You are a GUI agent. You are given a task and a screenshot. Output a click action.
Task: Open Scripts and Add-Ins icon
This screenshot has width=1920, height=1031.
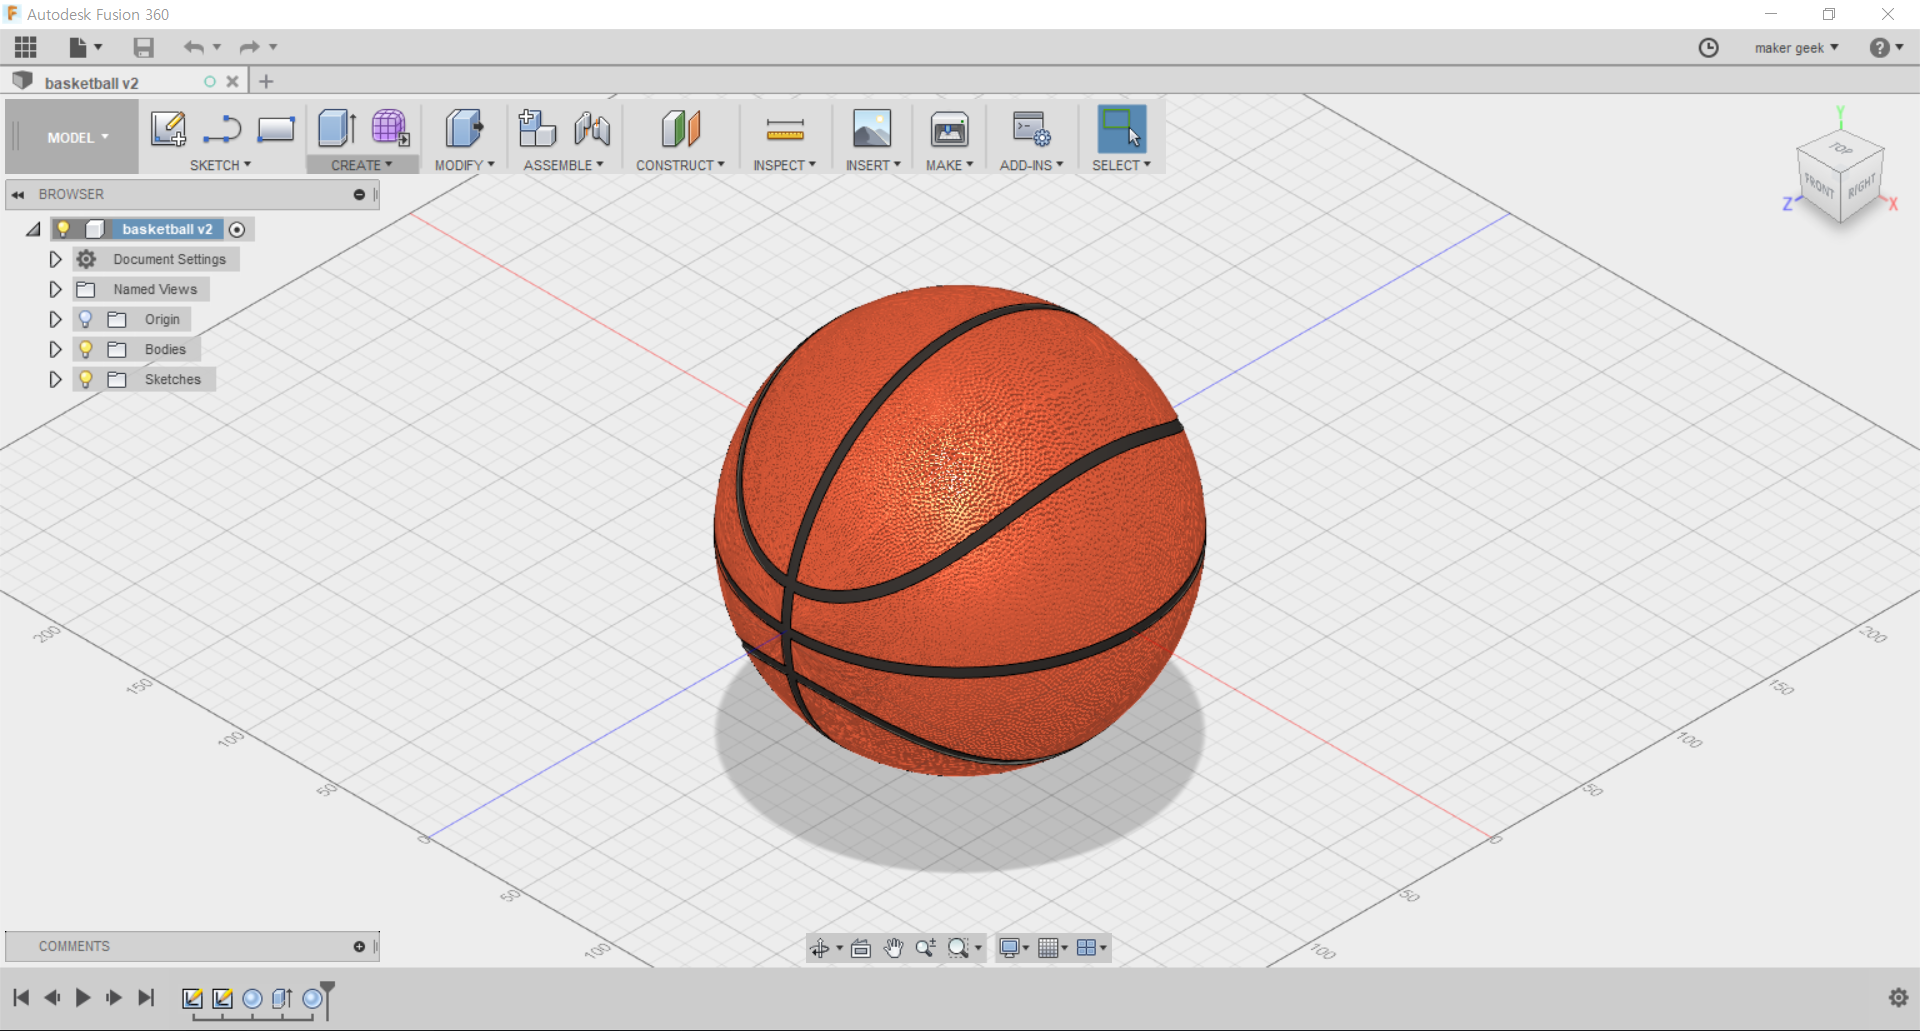pos(1031,129)
